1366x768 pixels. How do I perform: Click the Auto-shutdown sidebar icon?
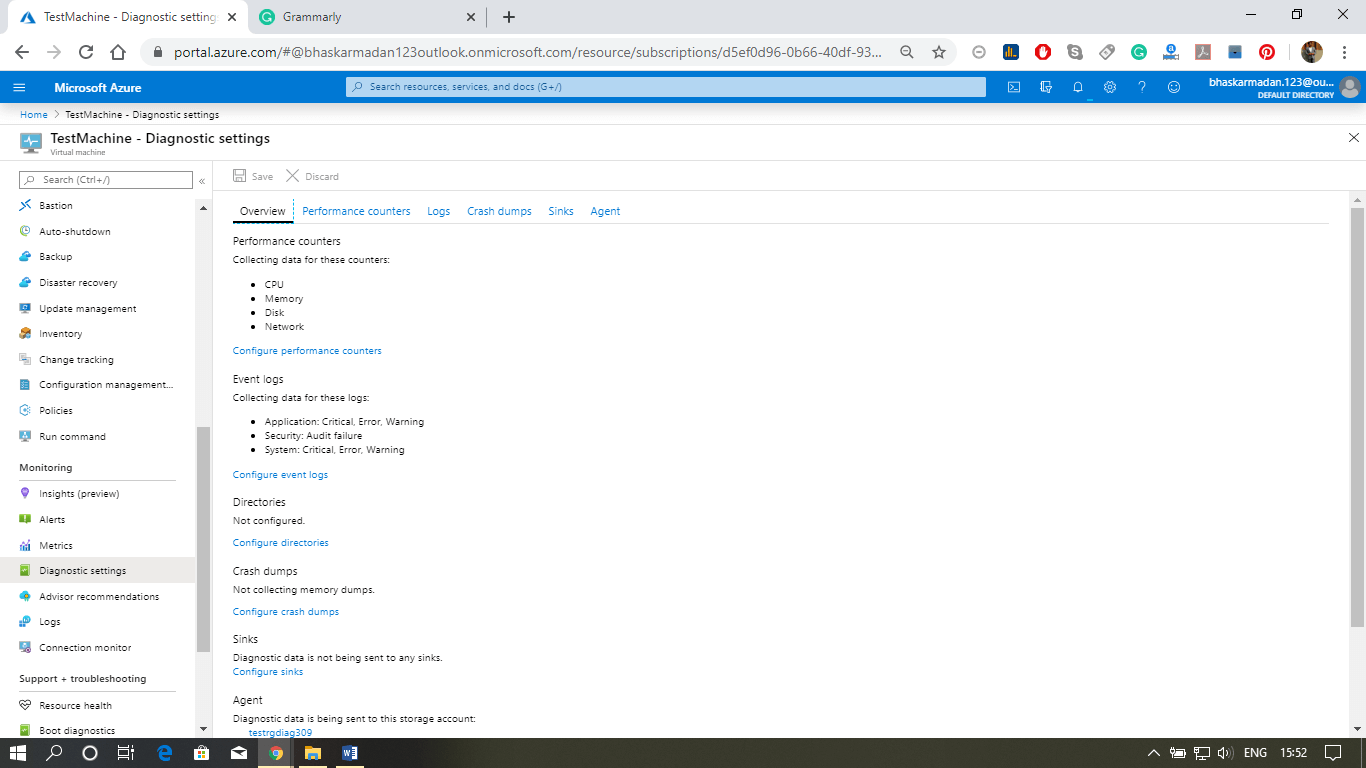(x=25, y=231)
